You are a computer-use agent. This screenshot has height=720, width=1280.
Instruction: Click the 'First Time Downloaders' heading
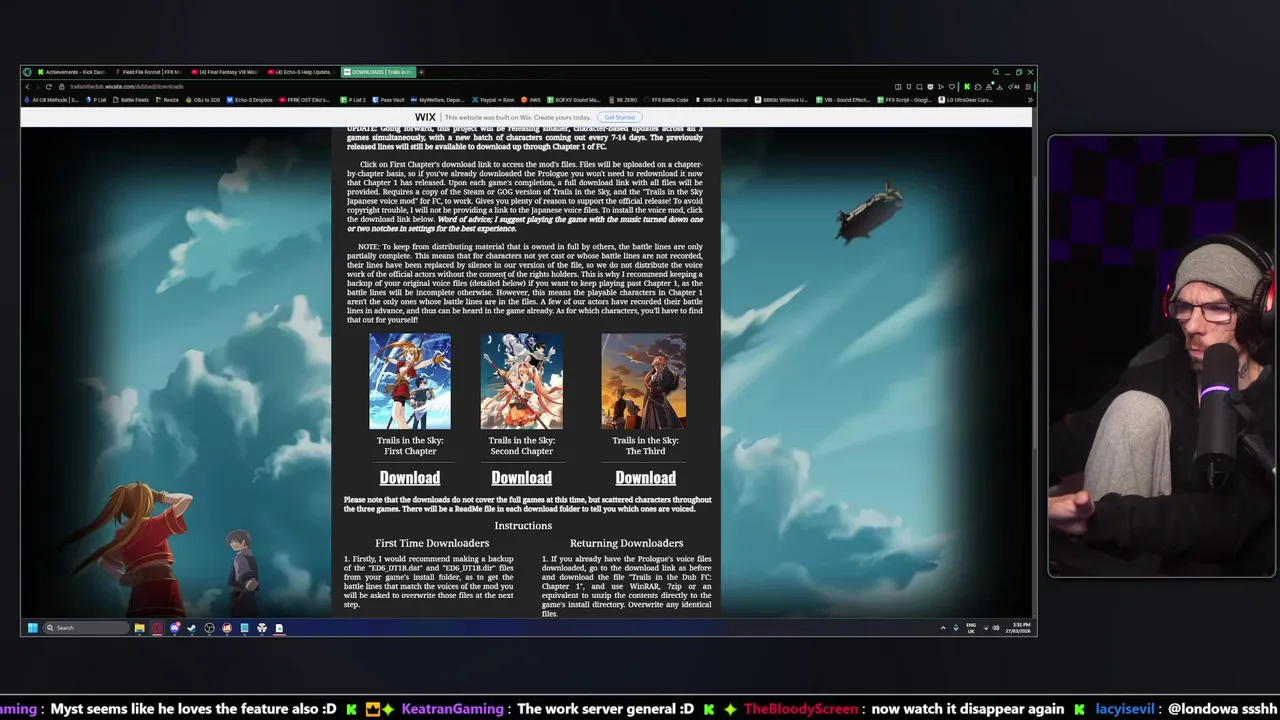tap(432, 543)
